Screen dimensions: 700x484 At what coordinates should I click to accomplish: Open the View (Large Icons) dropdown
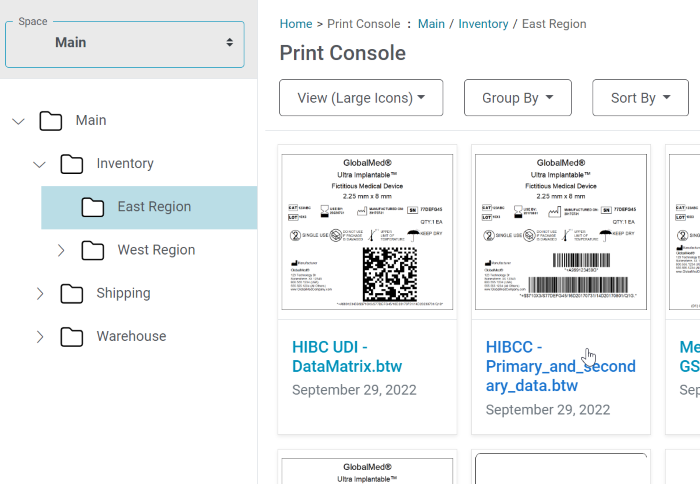[x=361, y=97]
